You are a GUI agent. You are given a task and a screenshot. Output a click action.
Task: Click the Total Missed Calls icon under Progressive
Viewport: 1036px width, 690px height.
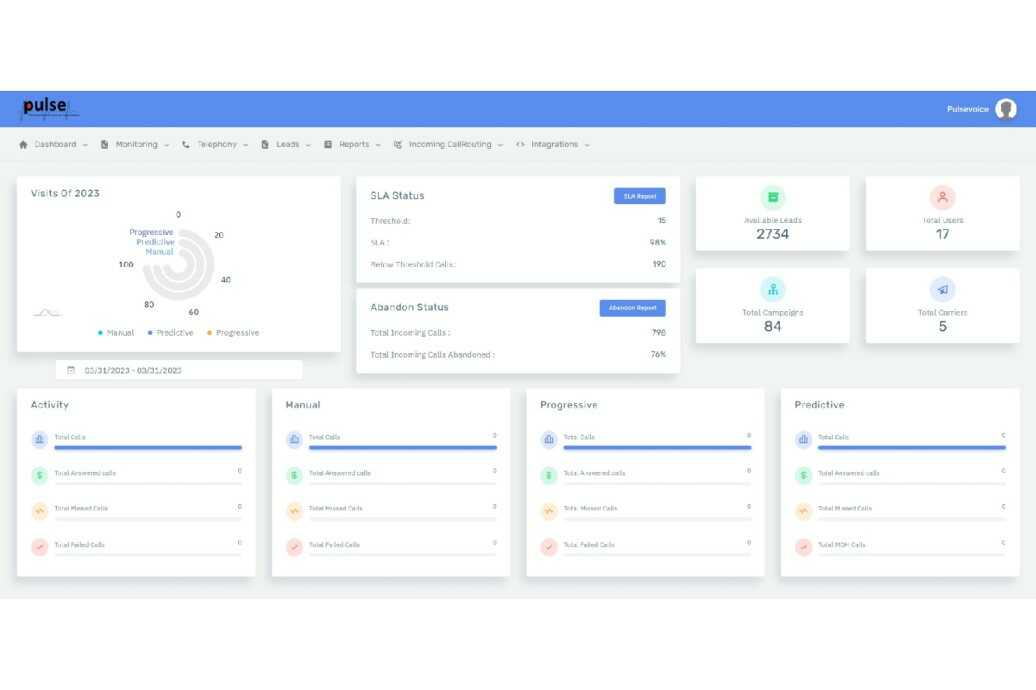[x=549, y=510]
